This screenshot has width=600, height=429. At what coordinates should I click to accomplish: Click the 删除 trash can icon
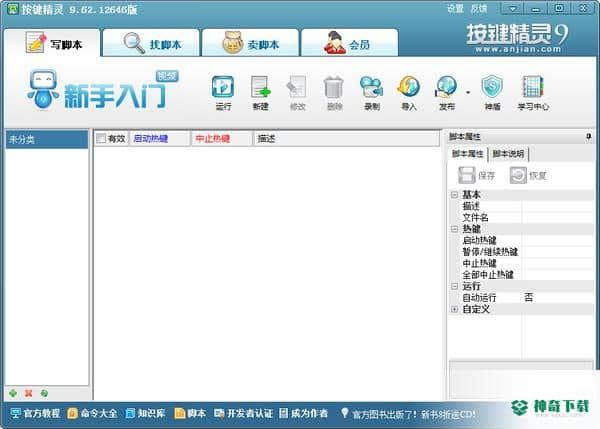334,93
